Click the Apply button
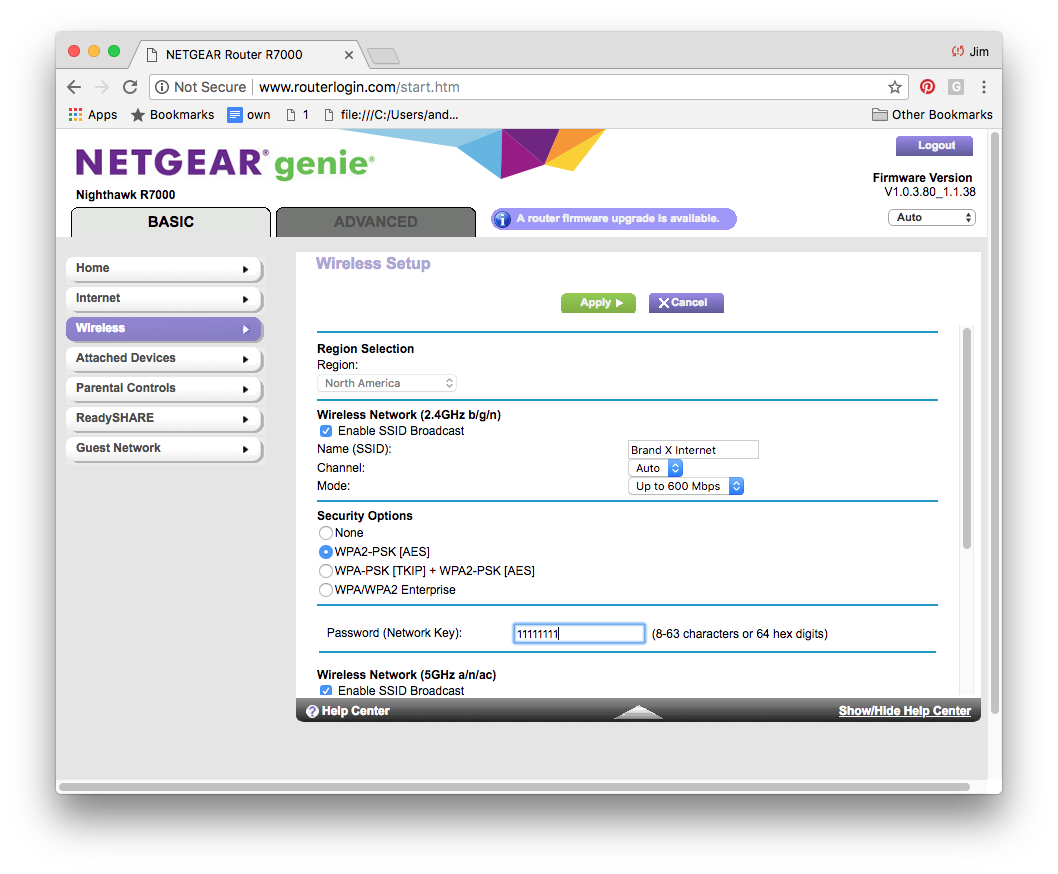1058x874 pixels. click(x=598, y=303)
